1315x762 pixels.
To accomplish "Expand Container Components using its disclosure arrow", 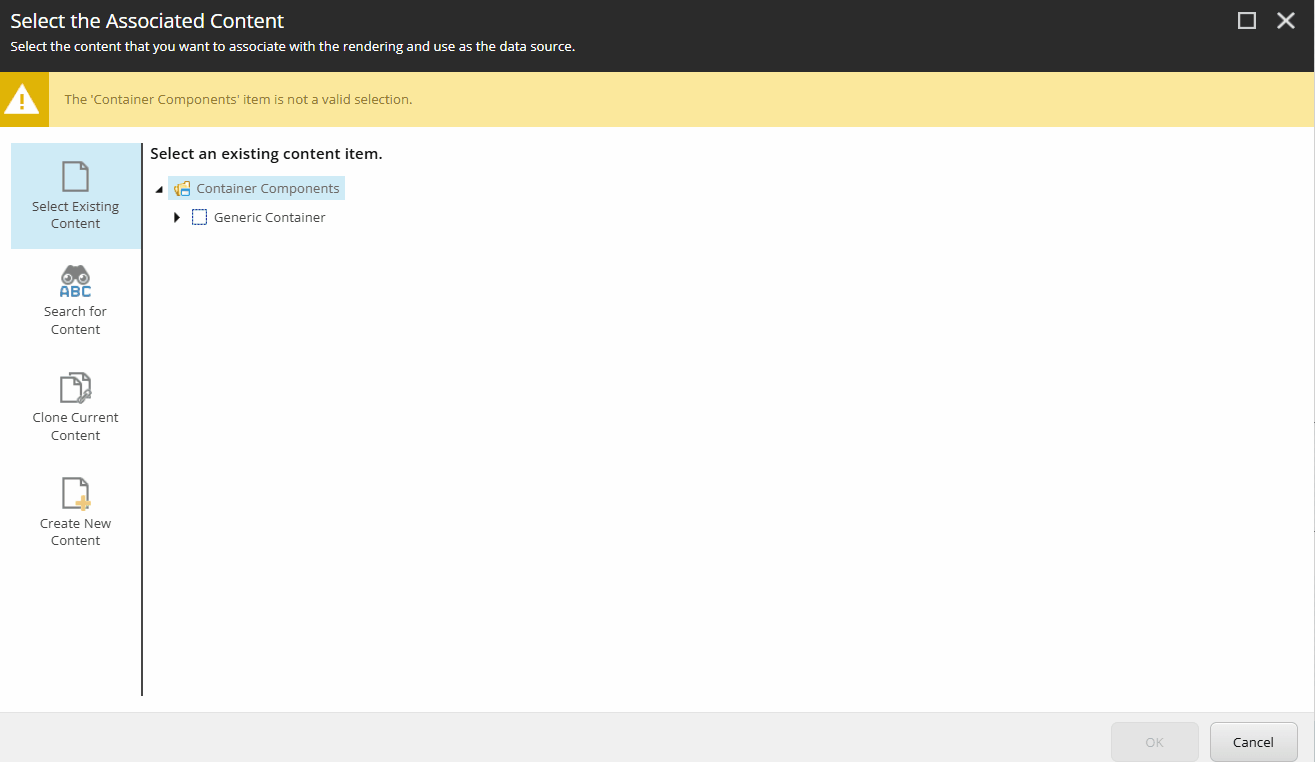I will click(x=158, y=188).
